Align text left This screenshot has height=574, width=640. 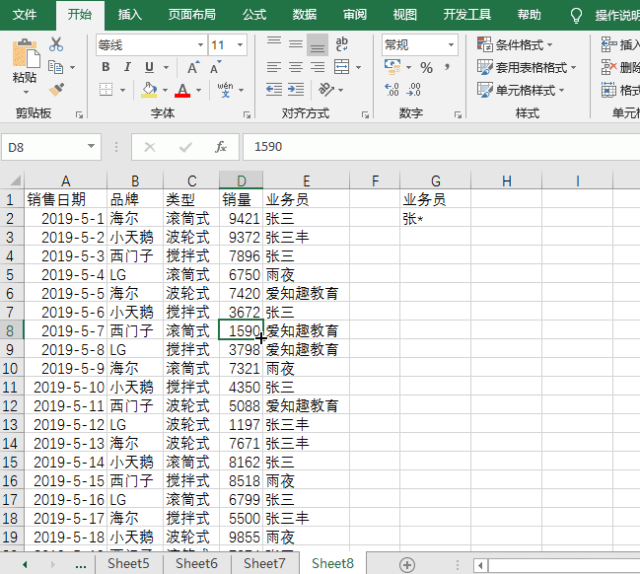[x=274, y=67]
